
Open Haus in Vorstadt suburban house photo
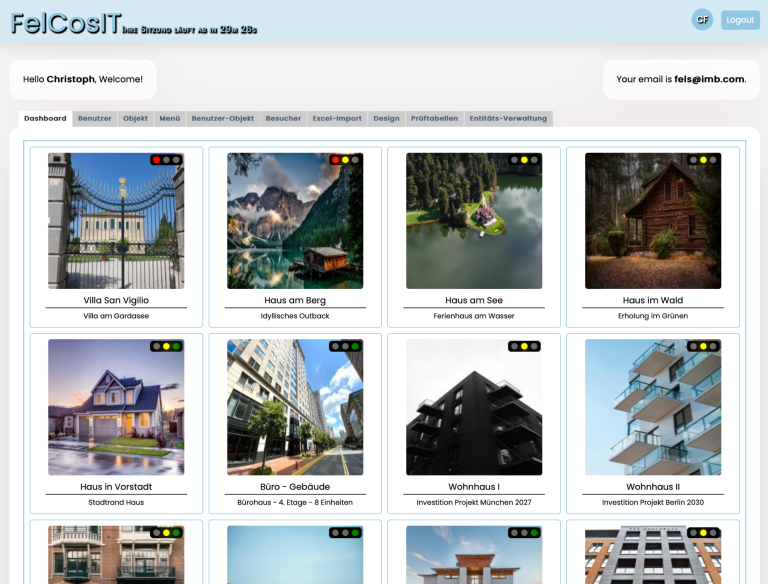pyautogui.click(x=116, y=407)
